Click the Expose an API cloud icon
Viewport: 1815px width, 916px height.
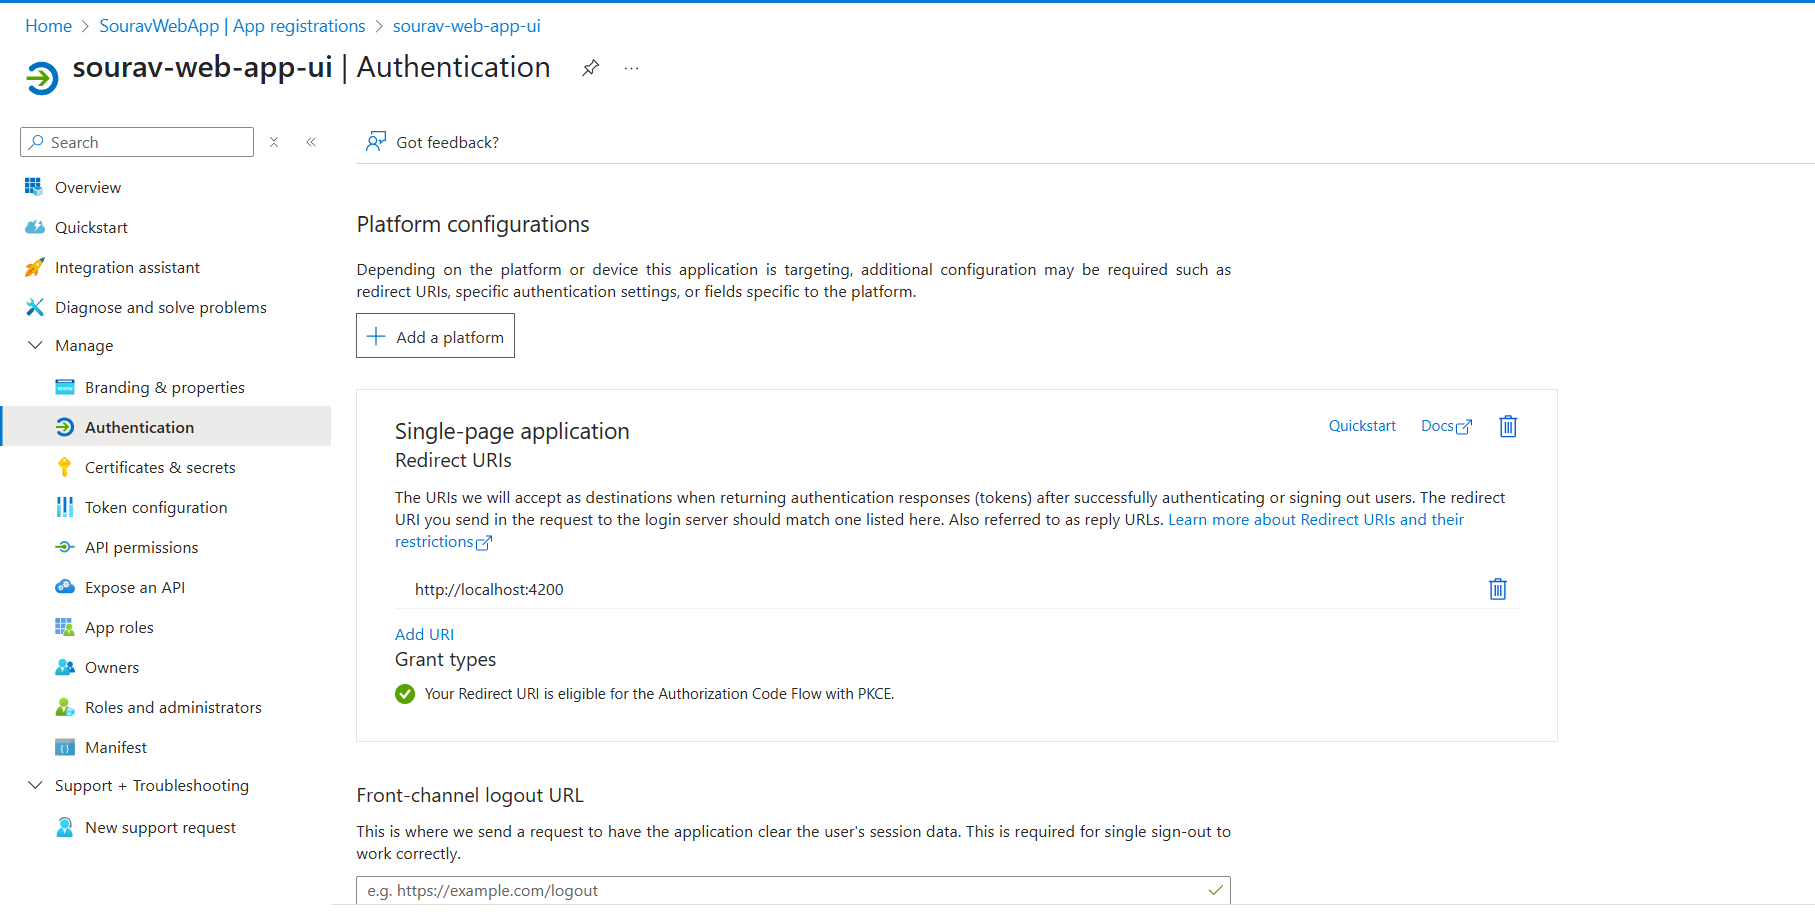coord(65,587)
